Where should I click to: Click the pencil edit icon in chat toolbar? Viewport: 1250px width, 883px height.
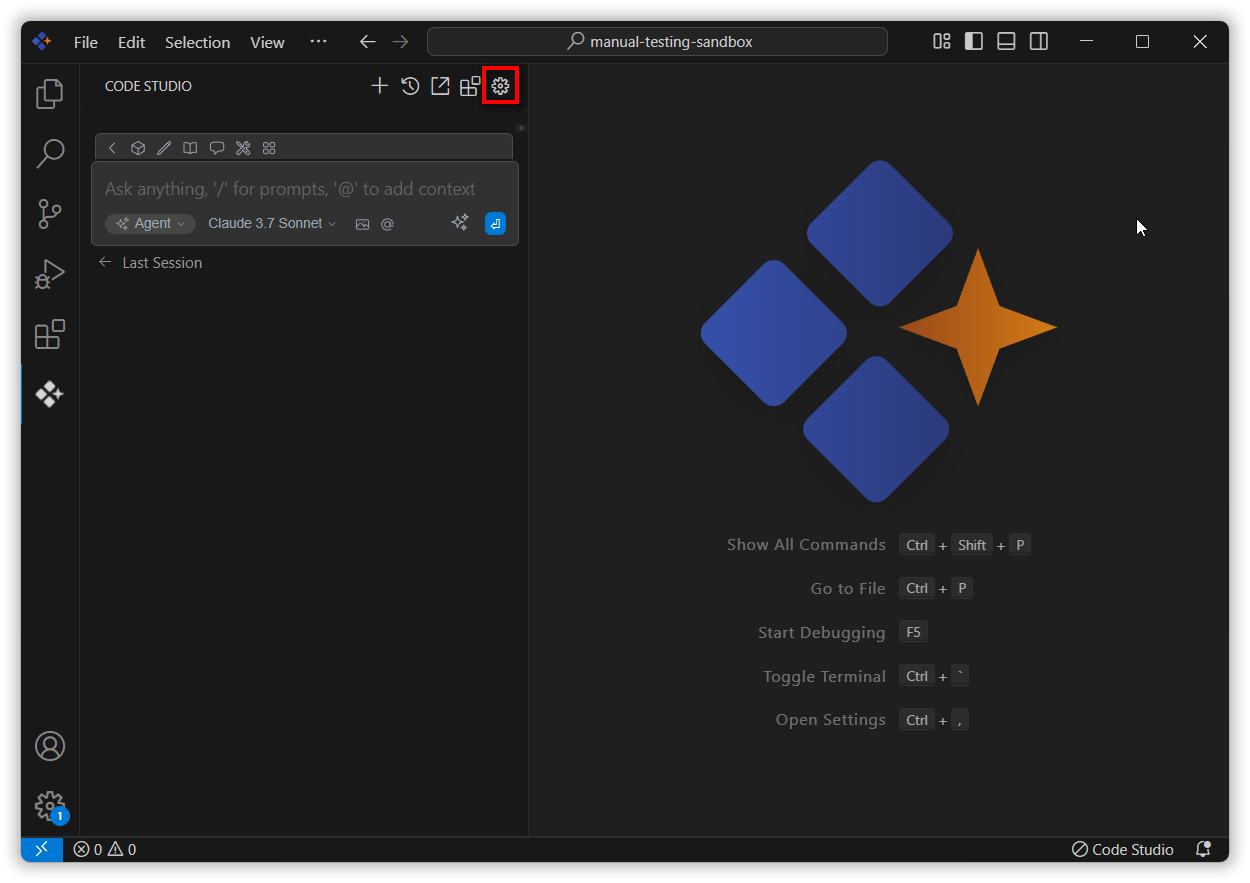[x=164, y=148]
